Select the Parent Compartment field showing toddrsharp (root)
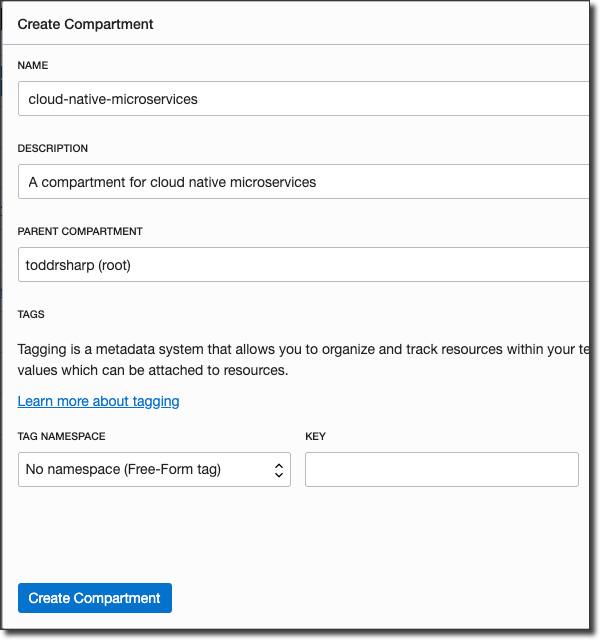600x640 pixels. (x=300, y=265)
